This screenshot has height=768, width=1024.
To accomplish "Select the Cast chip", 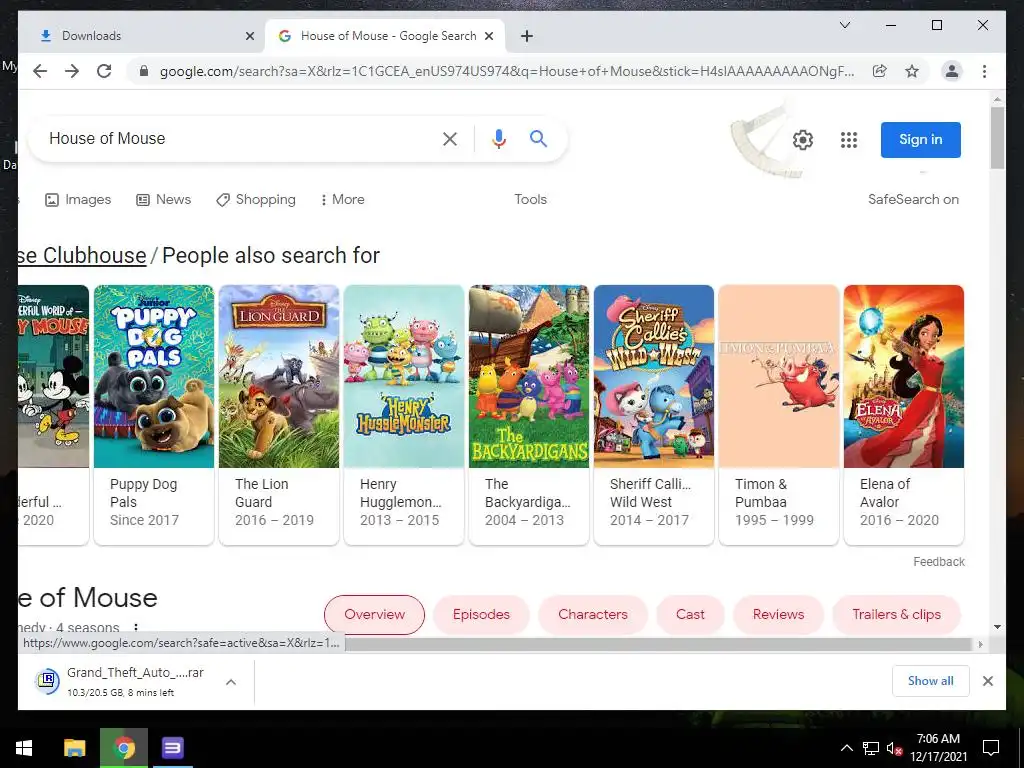I will pyautogui.click(x=690, y=615).
